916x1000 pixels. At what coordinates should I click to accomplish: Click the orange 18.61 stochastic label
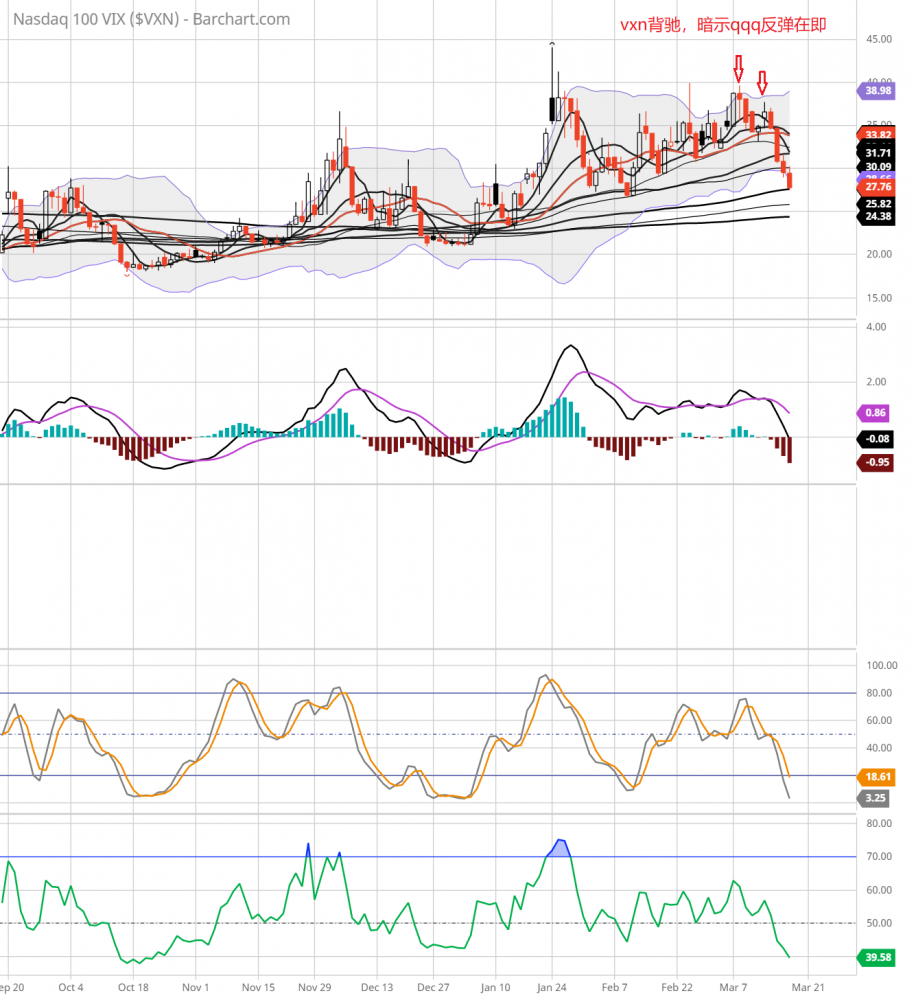877,776
